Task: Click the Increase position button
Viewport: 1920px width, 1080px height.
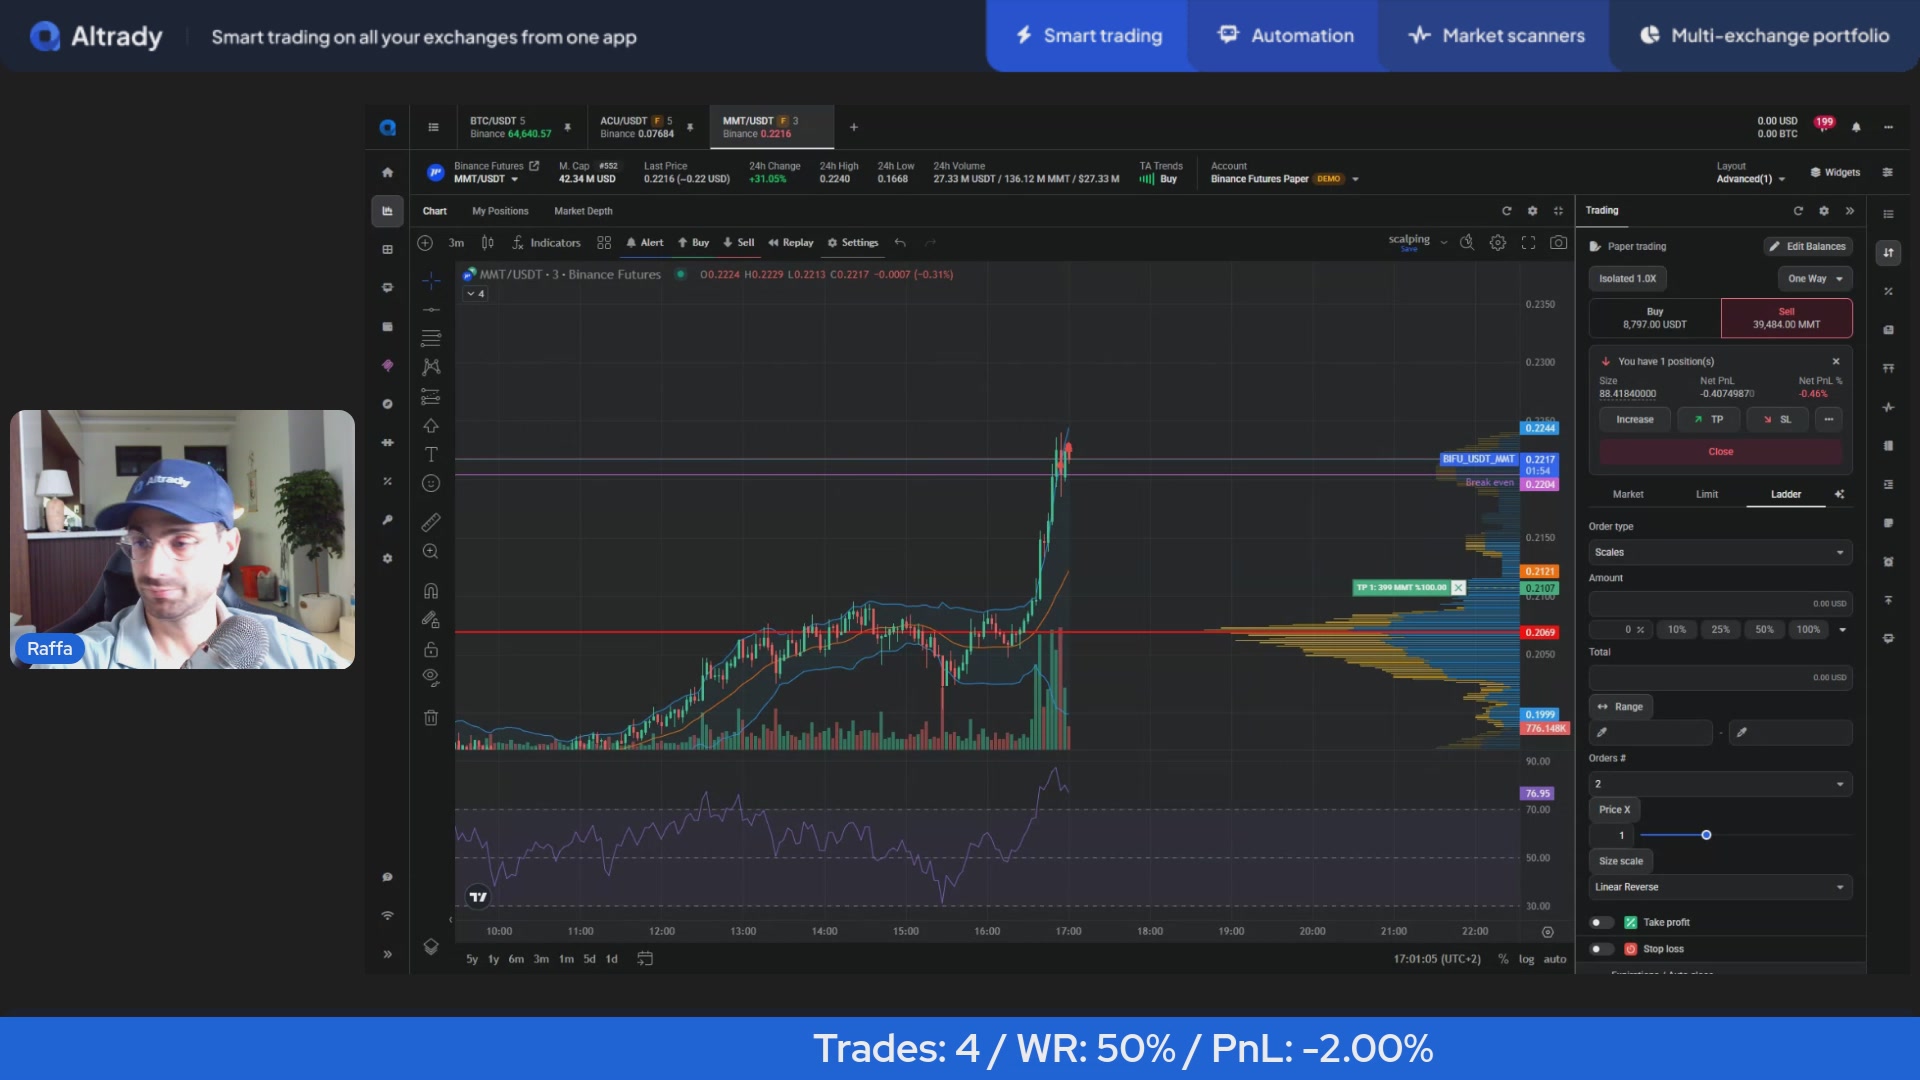Action: point(1634,420)
